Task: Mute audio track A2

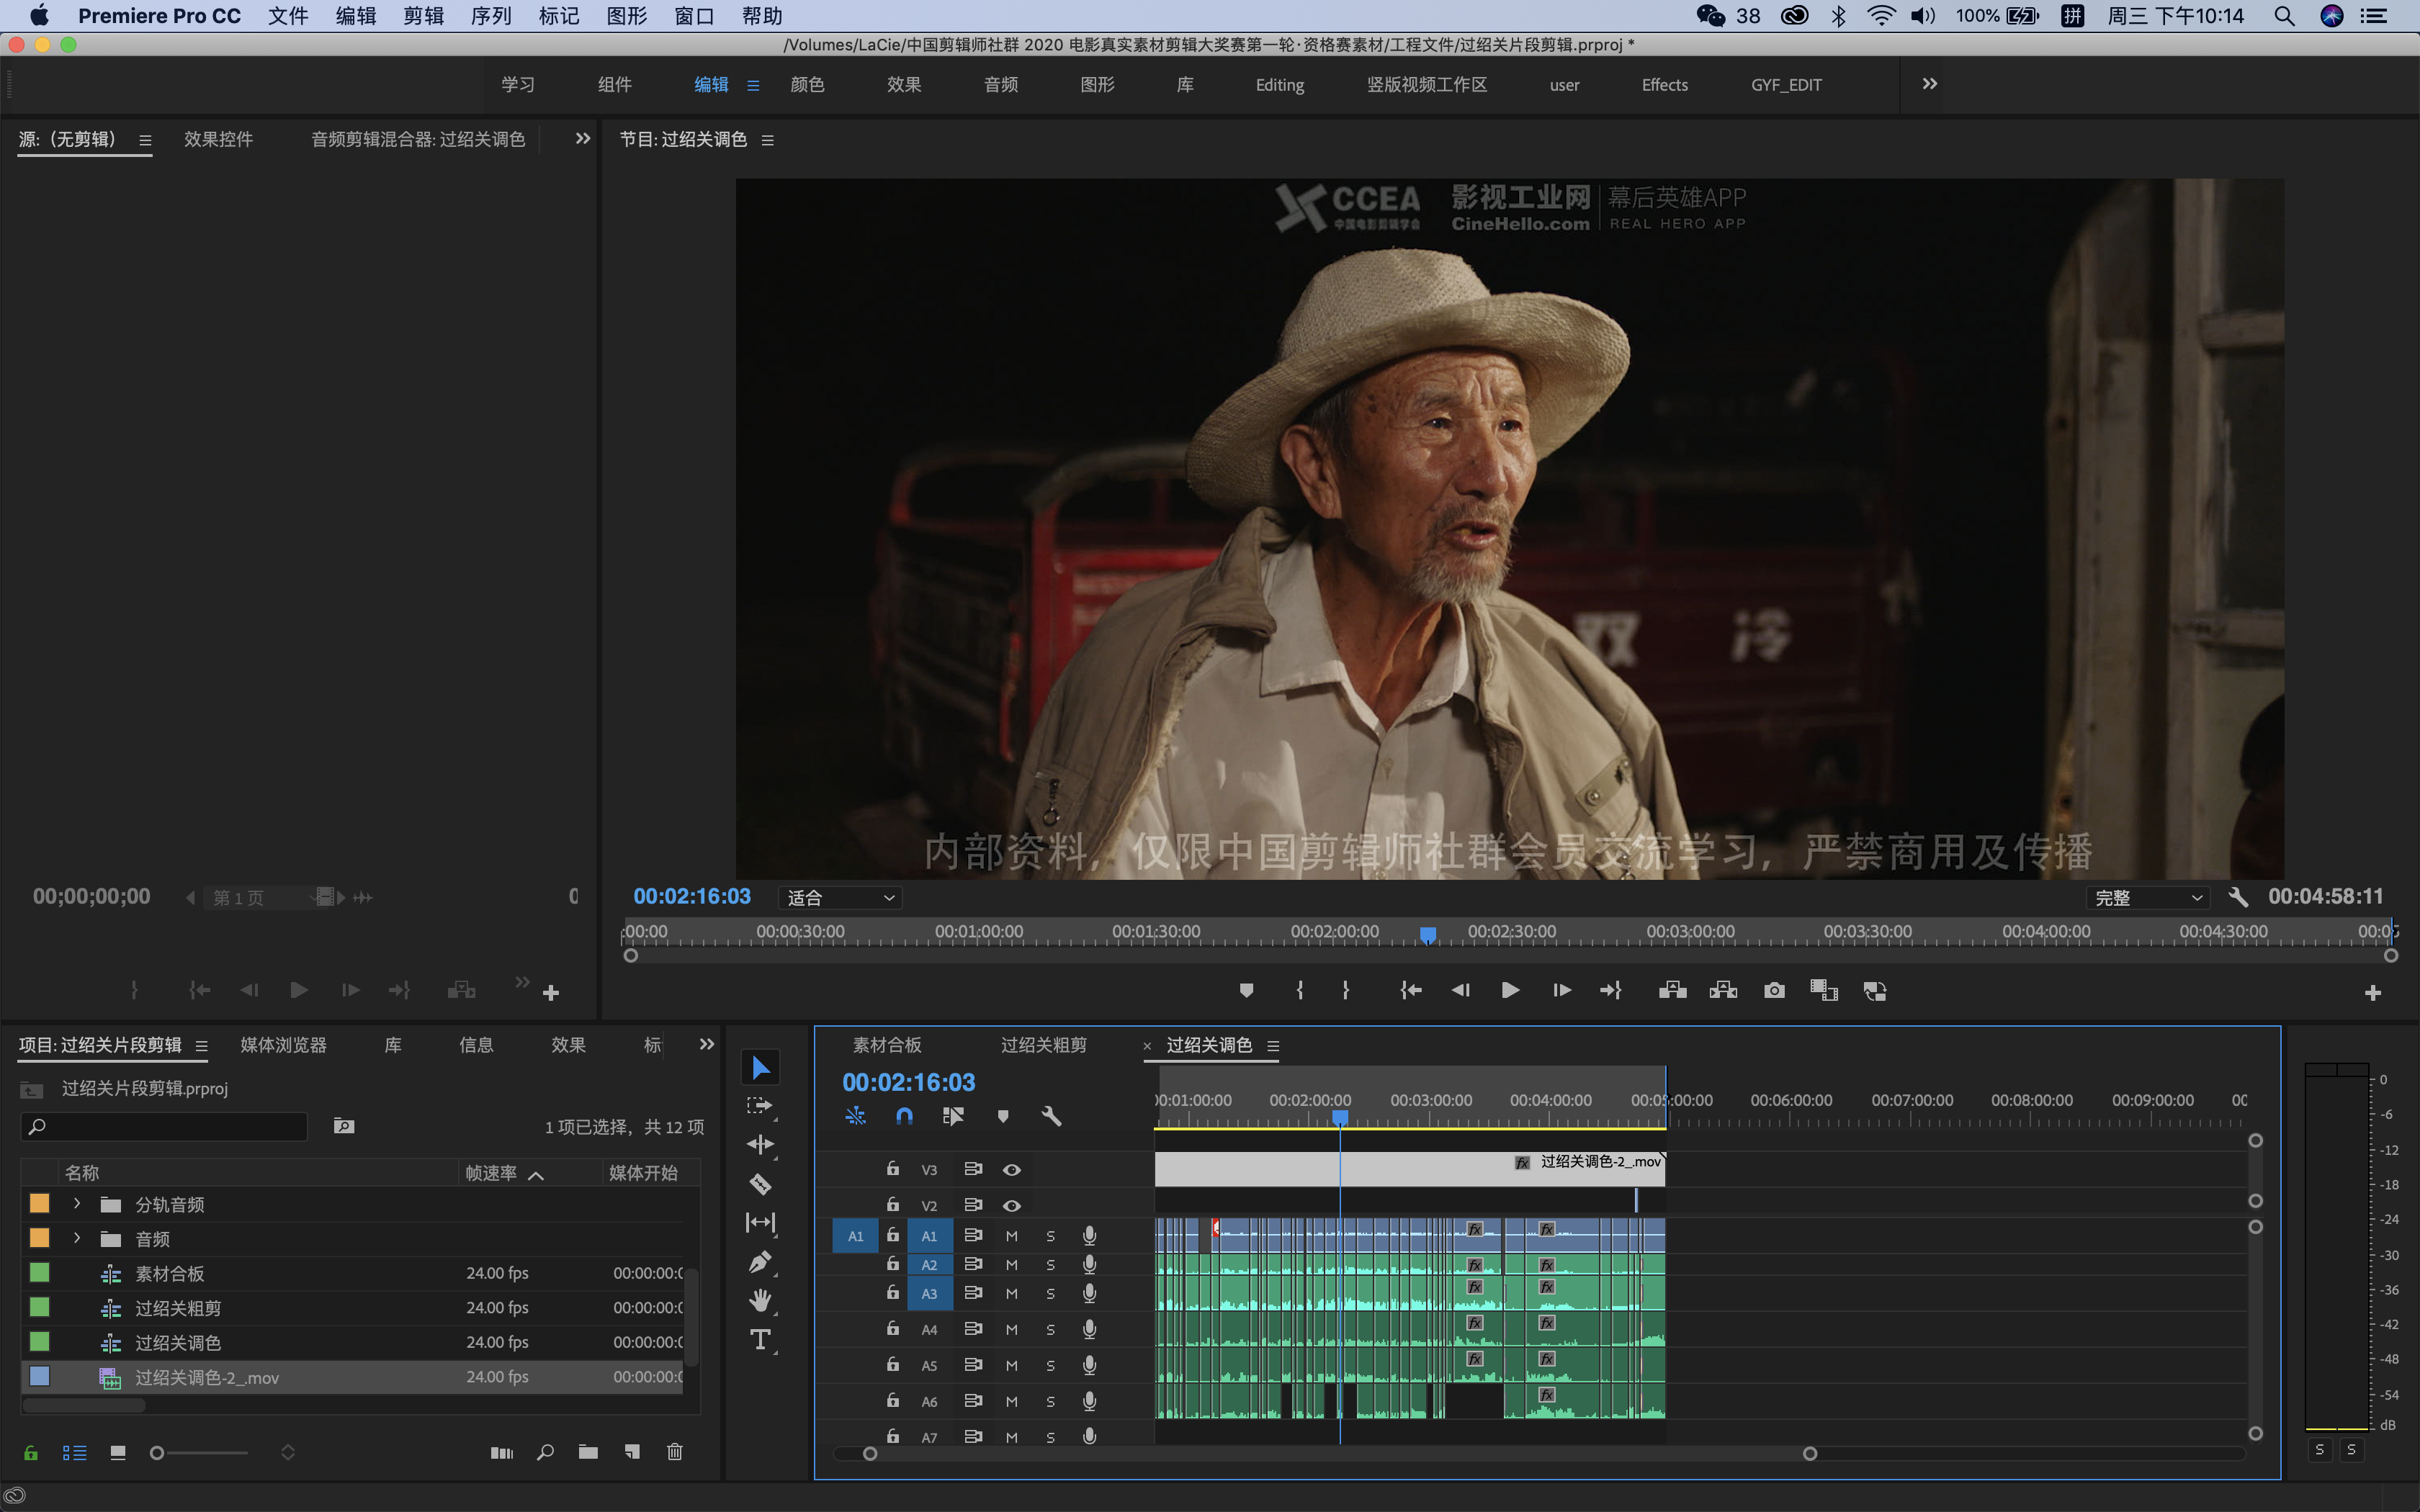Action: point(1012,1265)
